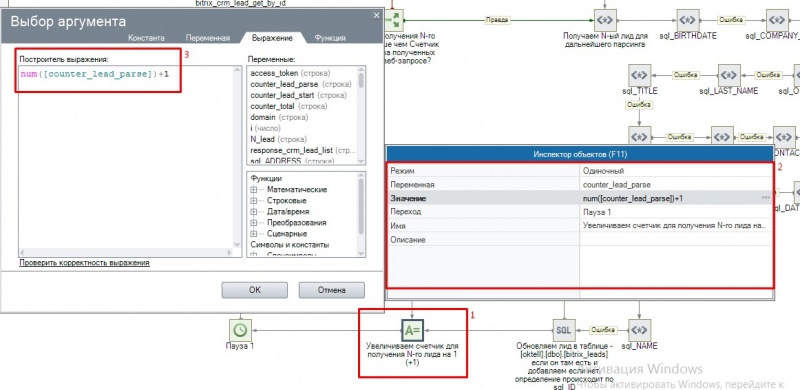Screen dimensions: 800x390
Task: Click the Имя field in object inspector
Action: 676,225
